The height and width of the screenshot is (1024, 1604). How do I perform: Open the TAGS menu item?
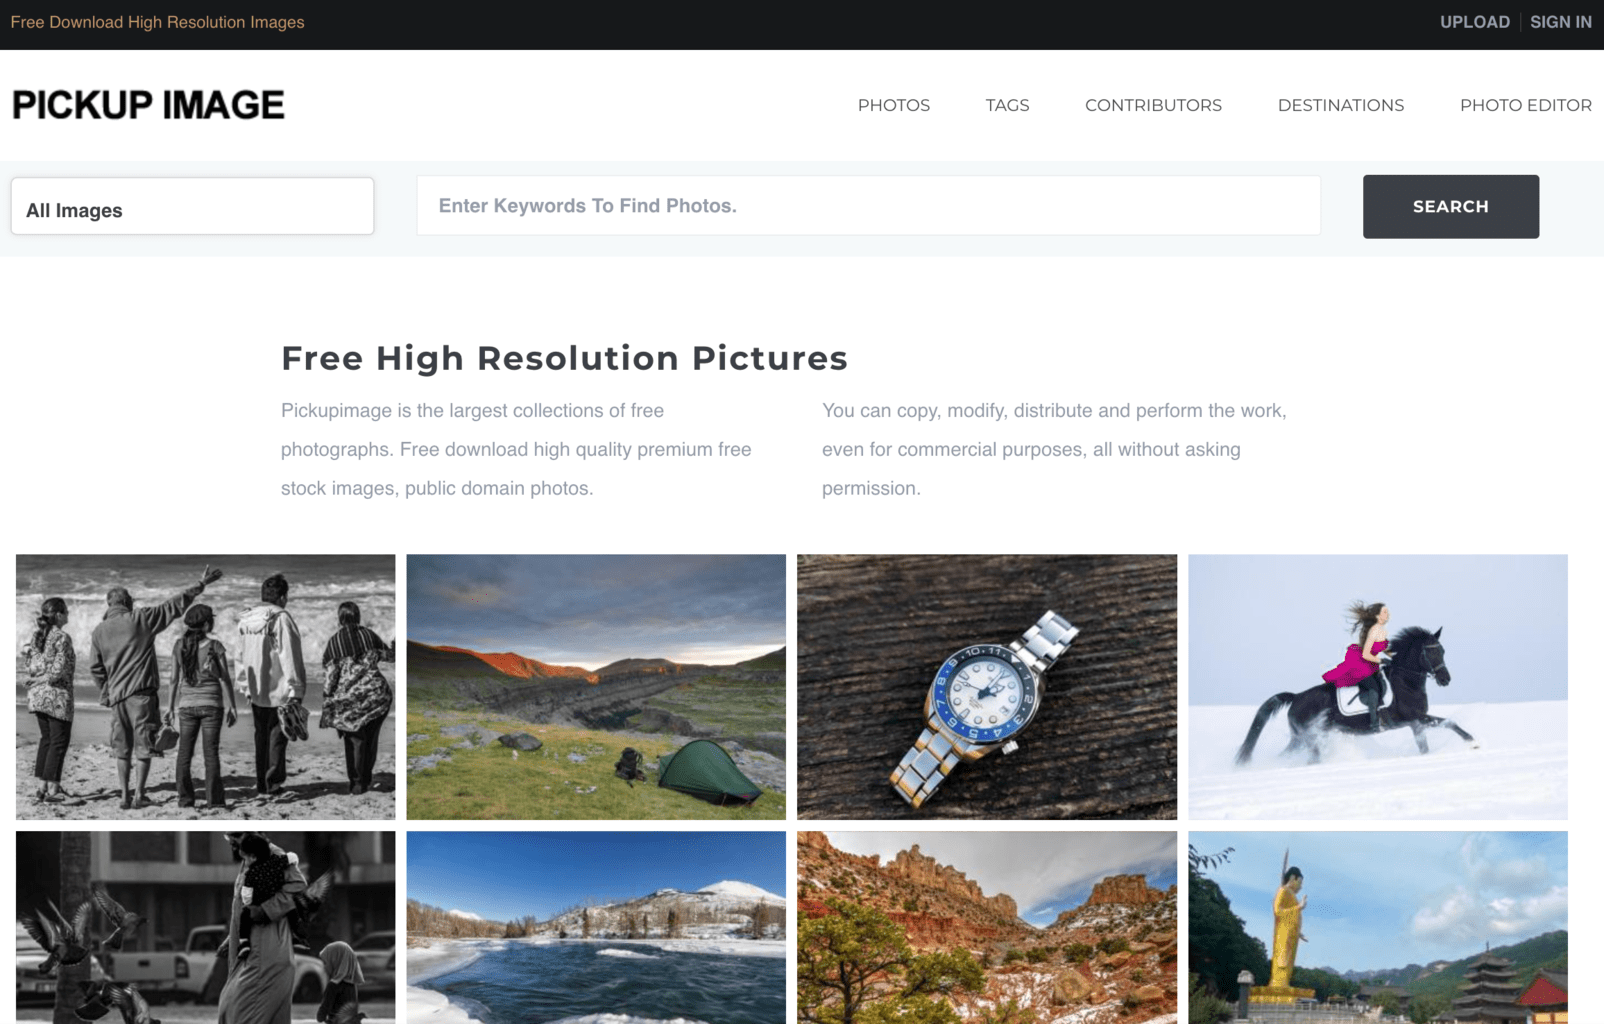click(1007, 105)
